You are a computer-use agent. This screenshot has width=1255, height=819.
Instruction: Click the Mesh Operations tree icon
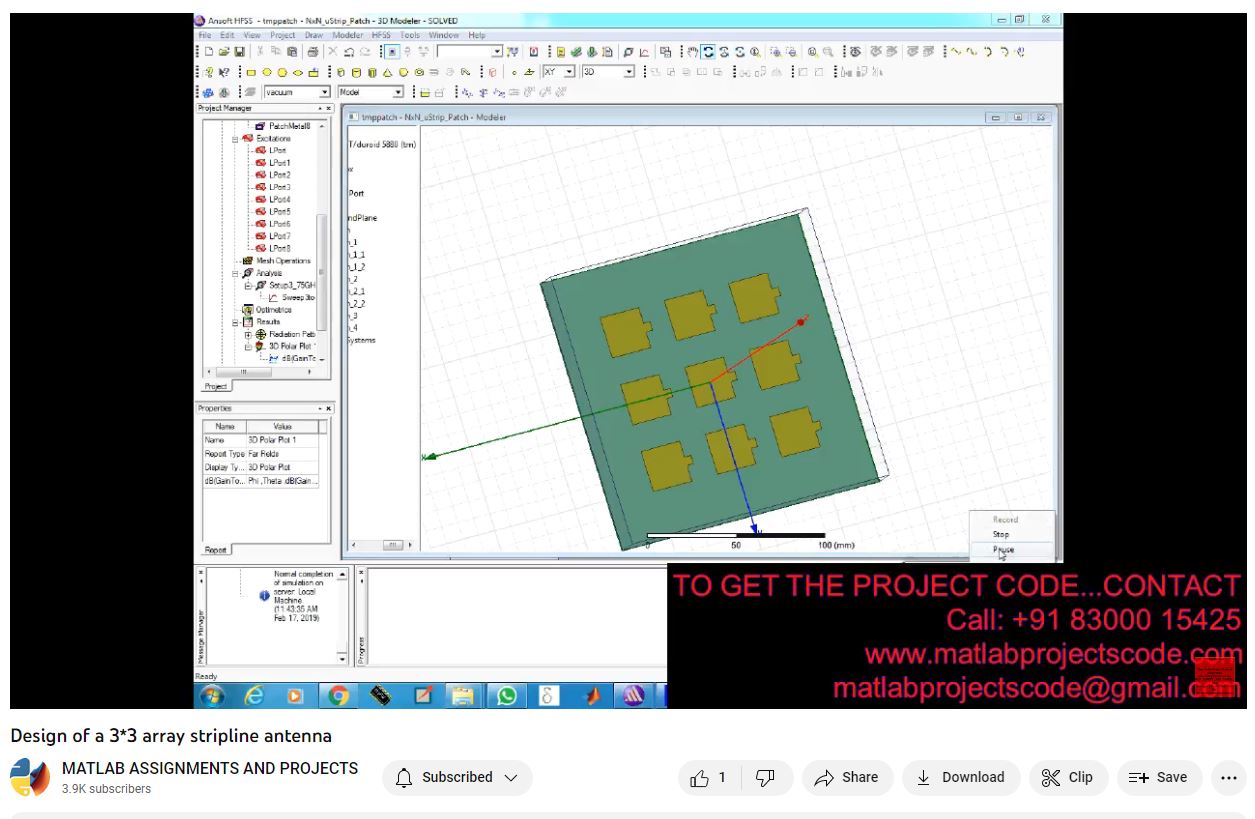[247, 261]
